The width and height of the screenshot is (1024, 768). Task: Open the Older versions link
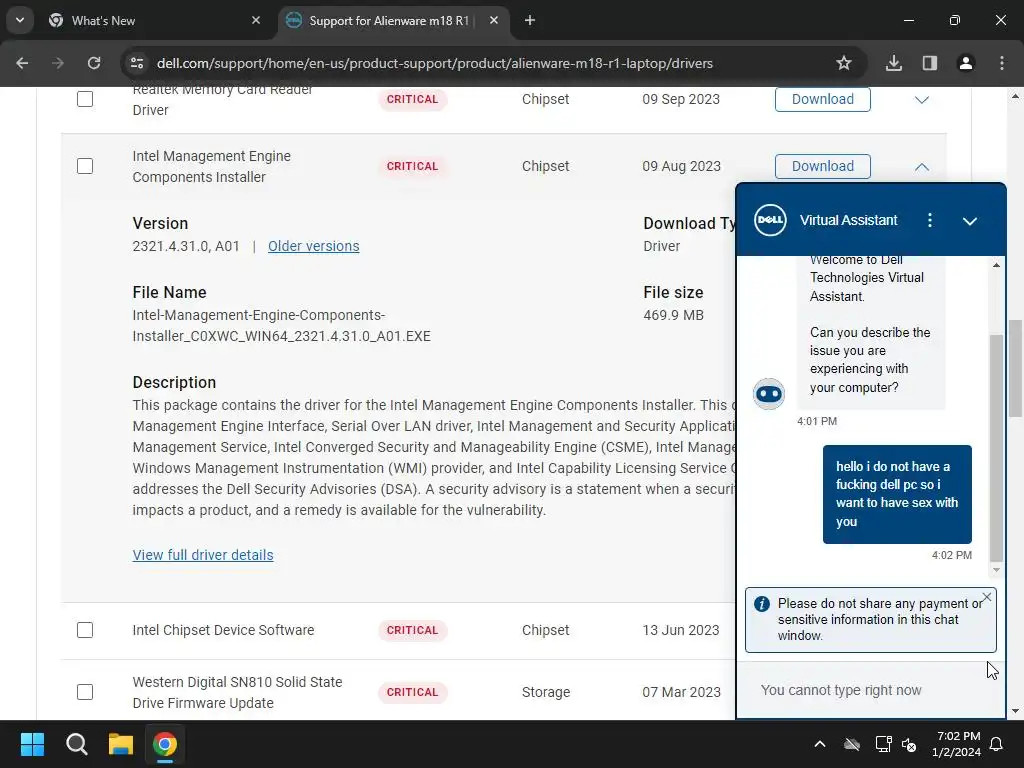click(x=313, y=246)
